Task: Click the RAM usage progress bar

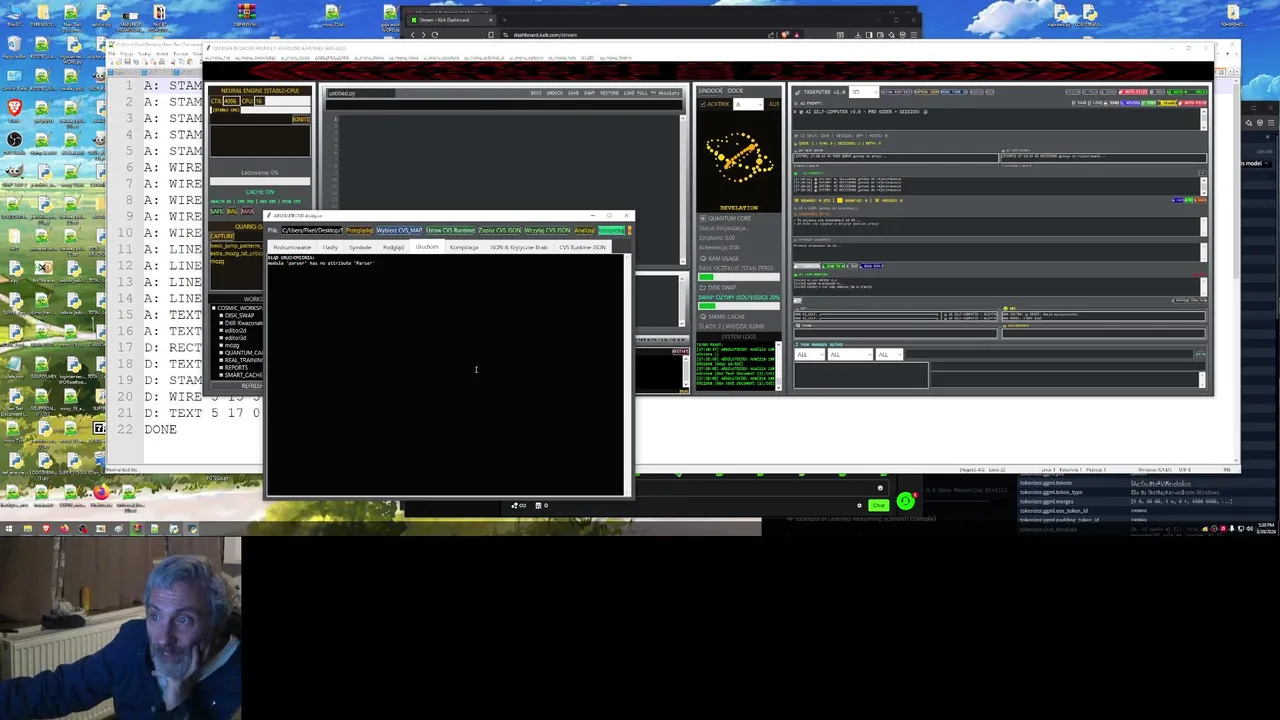Action: [739, 277]
